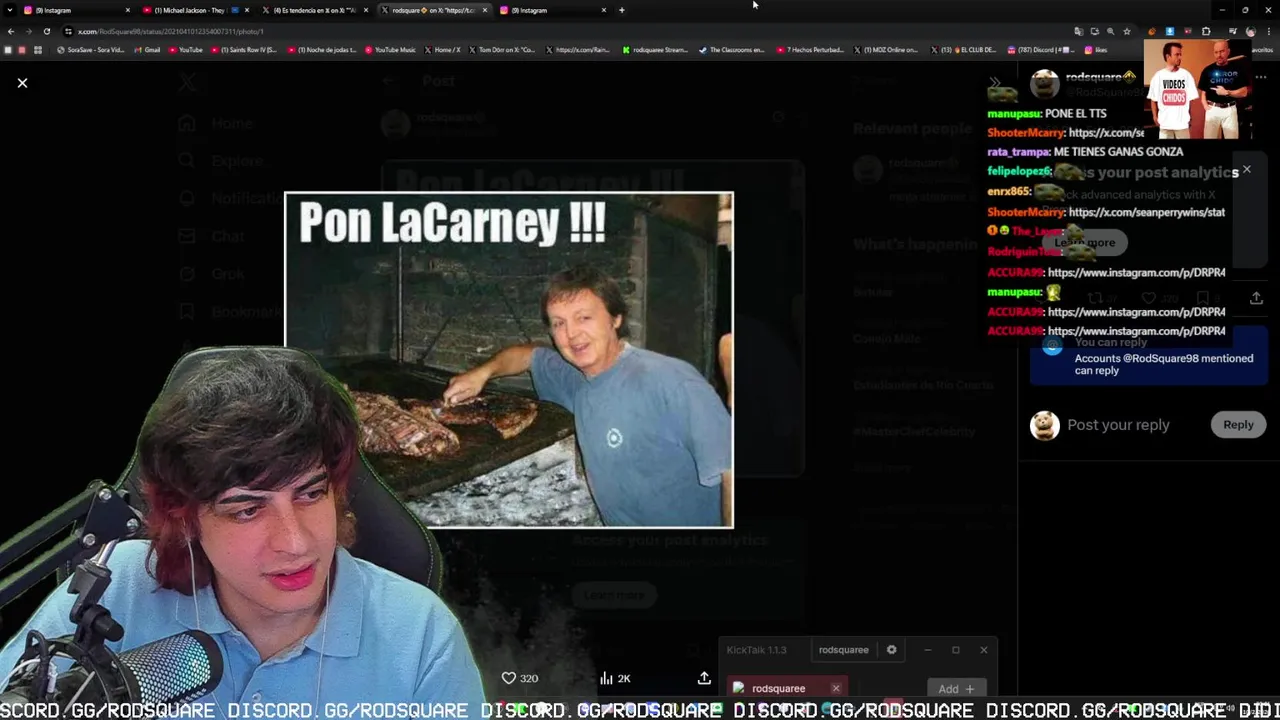Open the YouTube Music bookmark
The width and height of the screenshot is (1280, 720).
[x=390, y=50]
